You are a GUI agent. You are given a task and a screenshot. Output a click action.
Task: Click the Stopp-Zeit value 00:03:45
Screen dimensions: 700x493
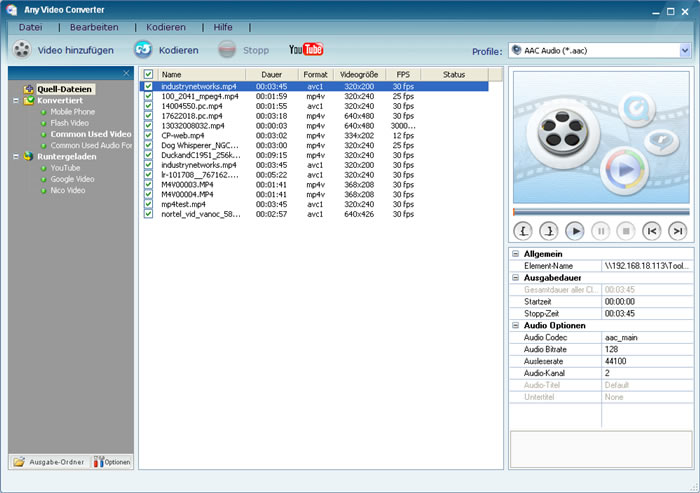click(x=620, y=313)
